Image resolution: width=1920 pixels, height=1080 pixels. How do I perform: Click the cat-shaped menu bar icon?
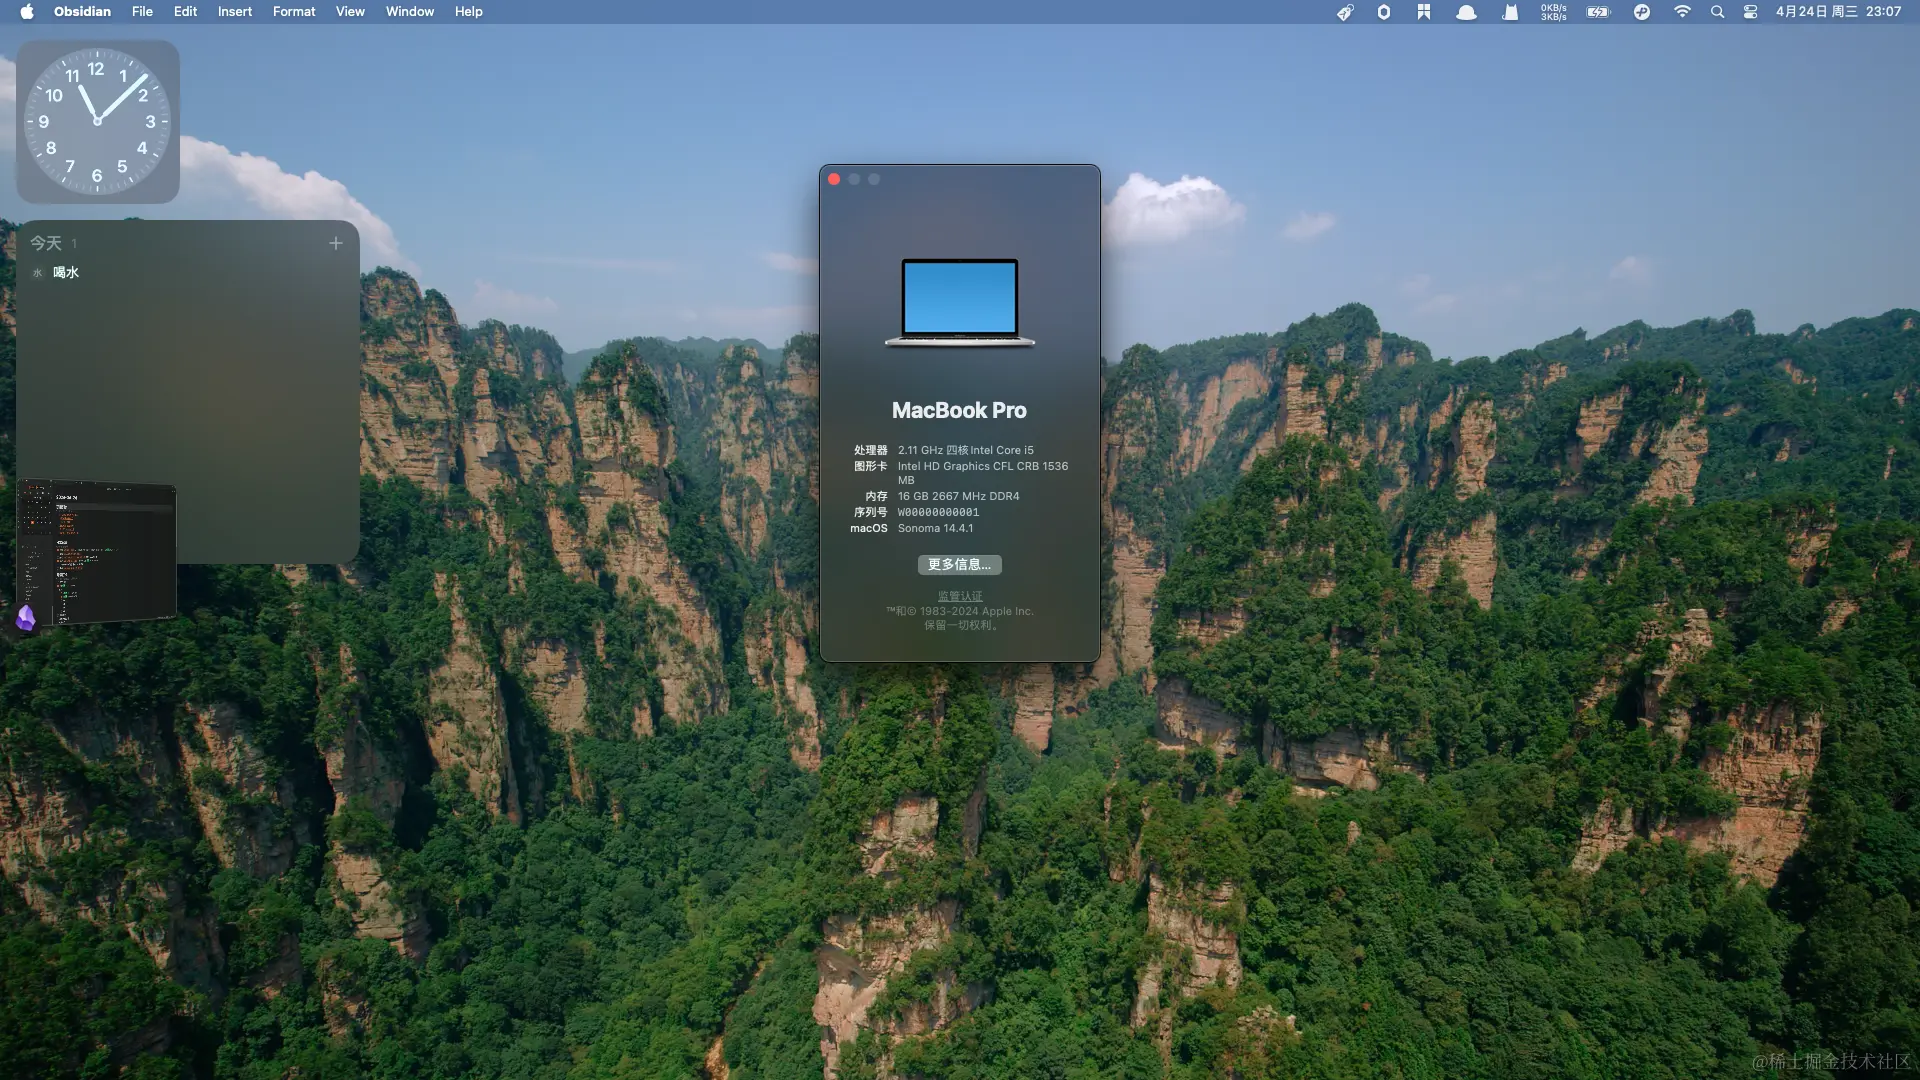(x=1510, y=12)
